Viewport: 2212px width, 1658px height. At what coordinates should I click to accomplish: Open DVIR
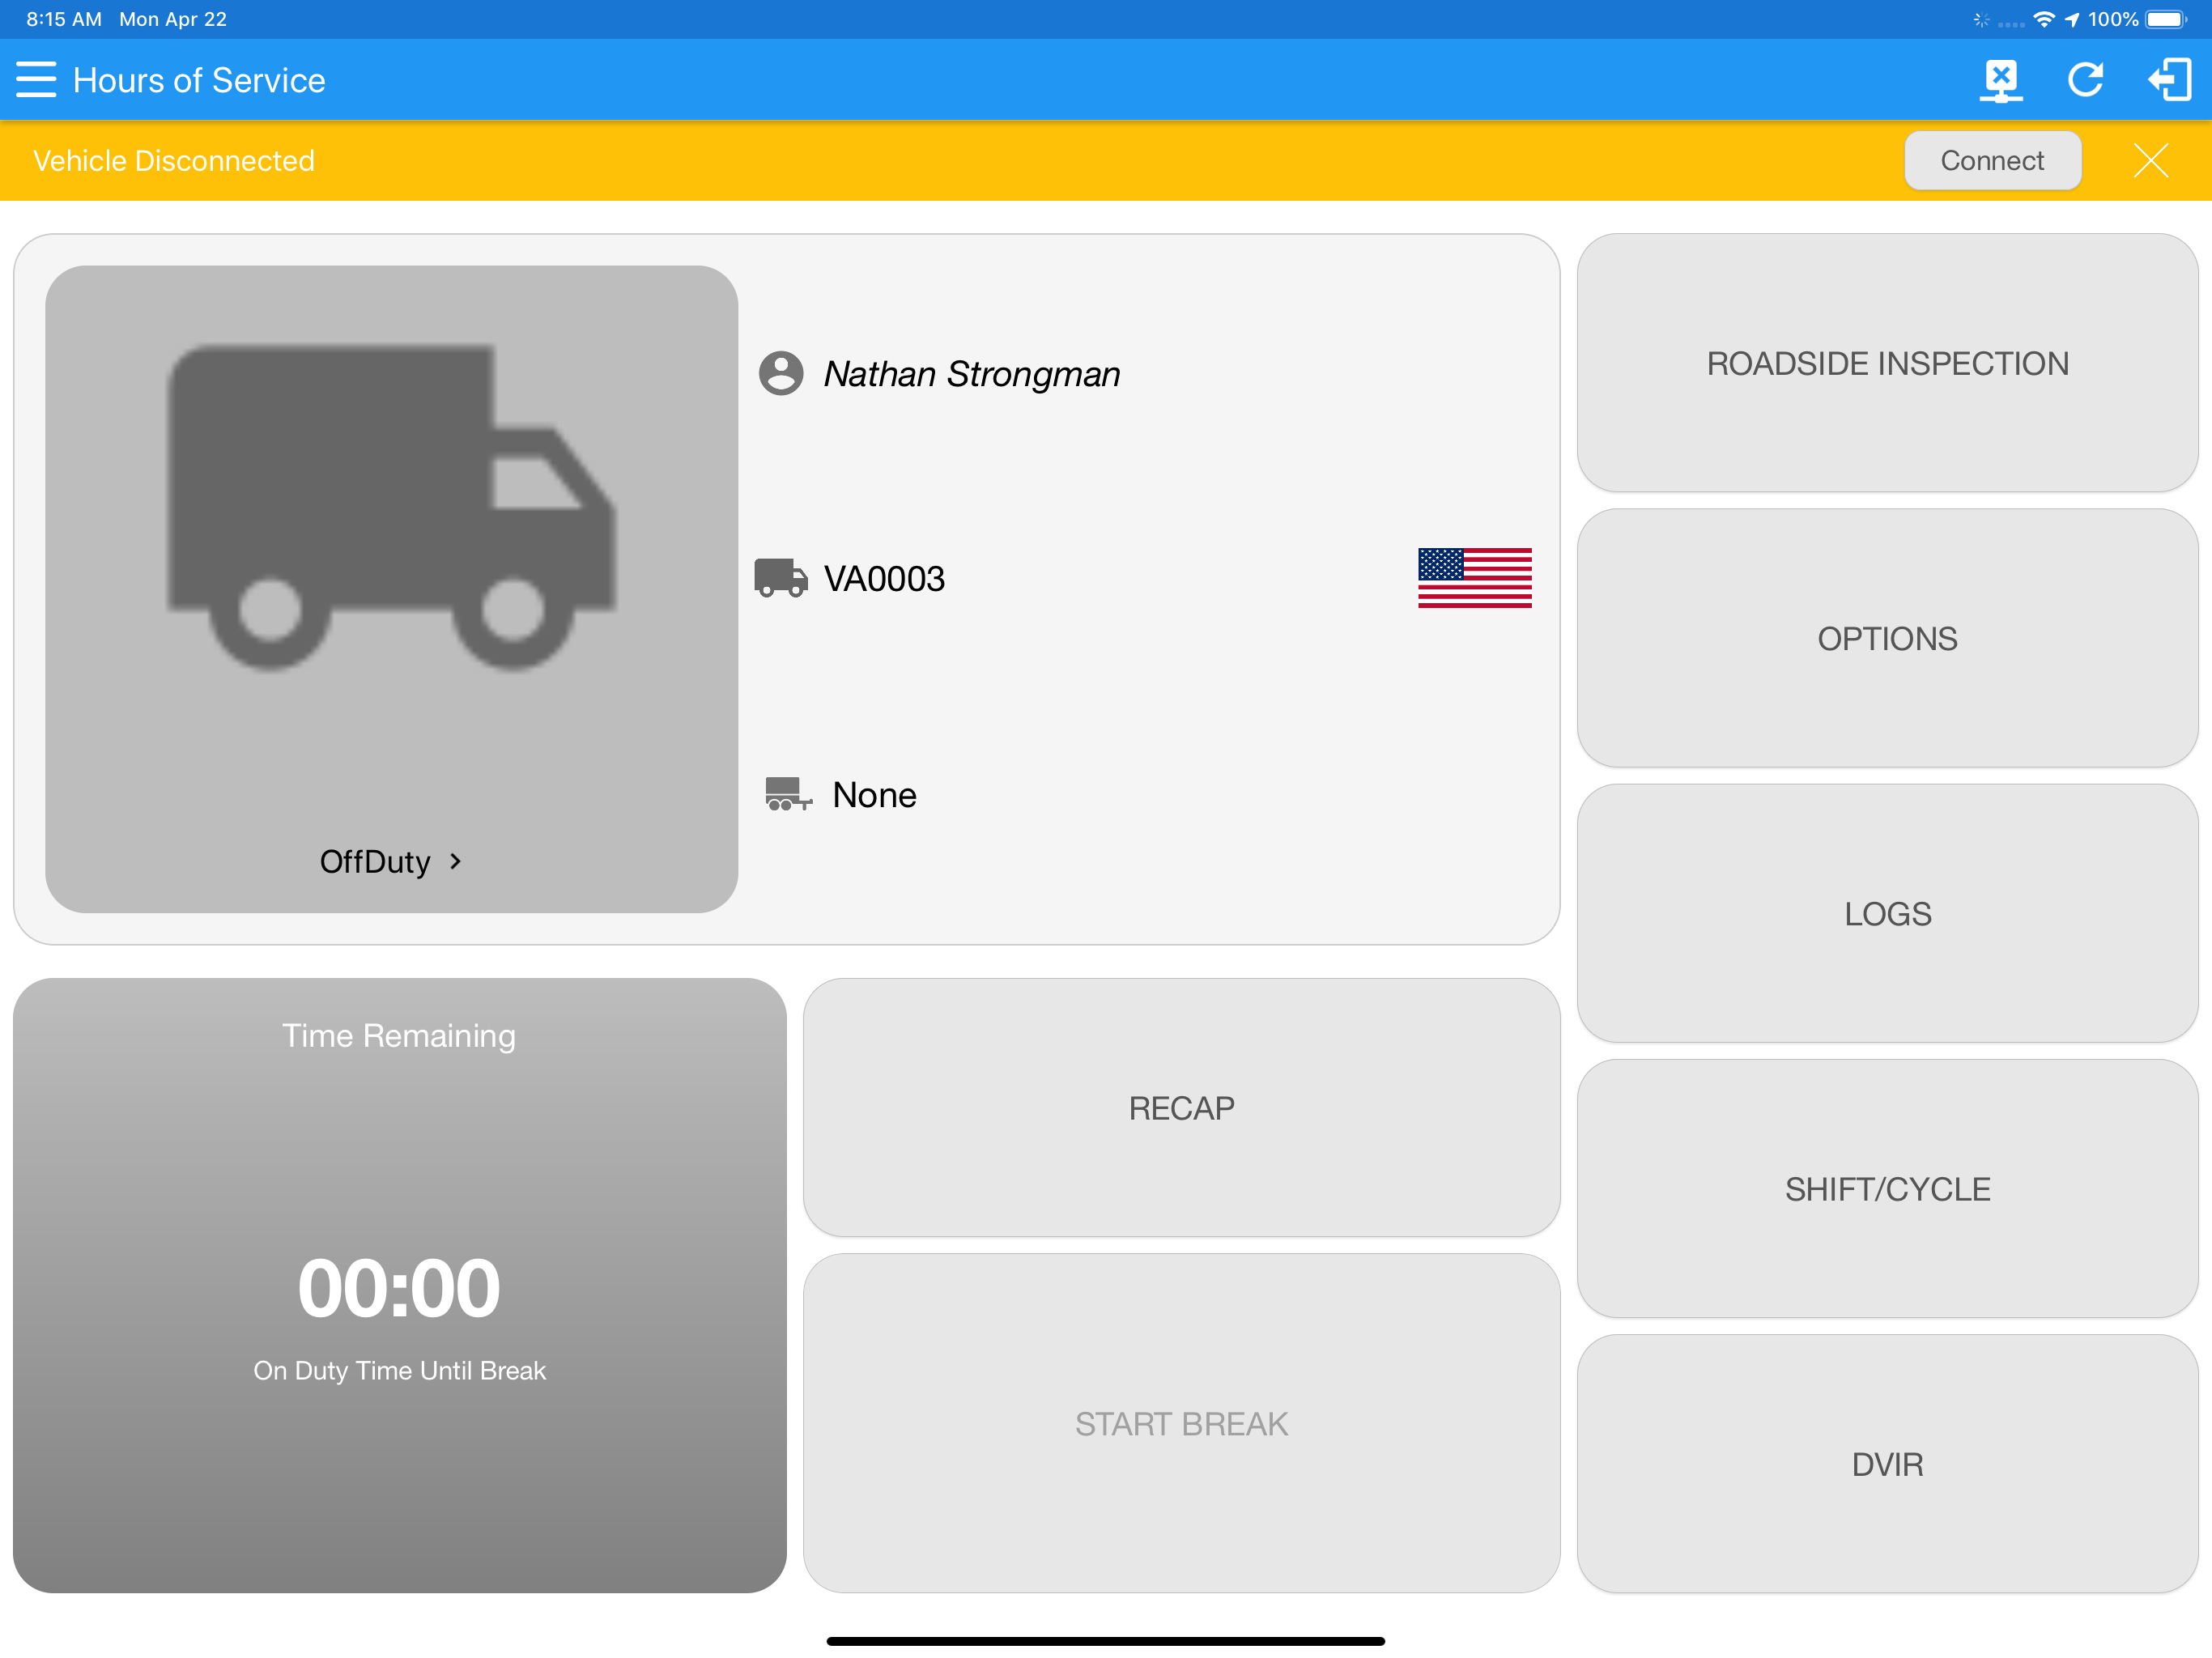pyautogui.click(x=1887, y=1464)
